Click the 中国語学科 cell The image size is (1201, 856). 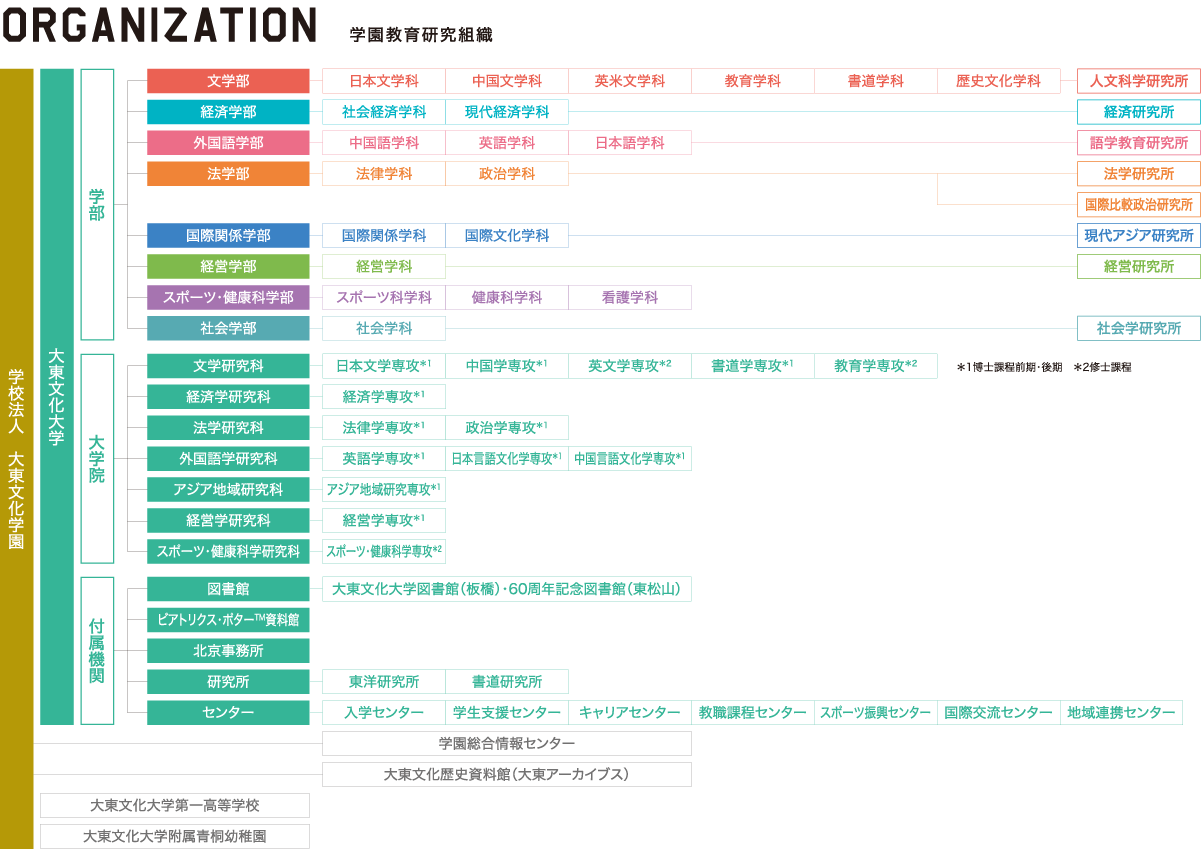(384, 143)
